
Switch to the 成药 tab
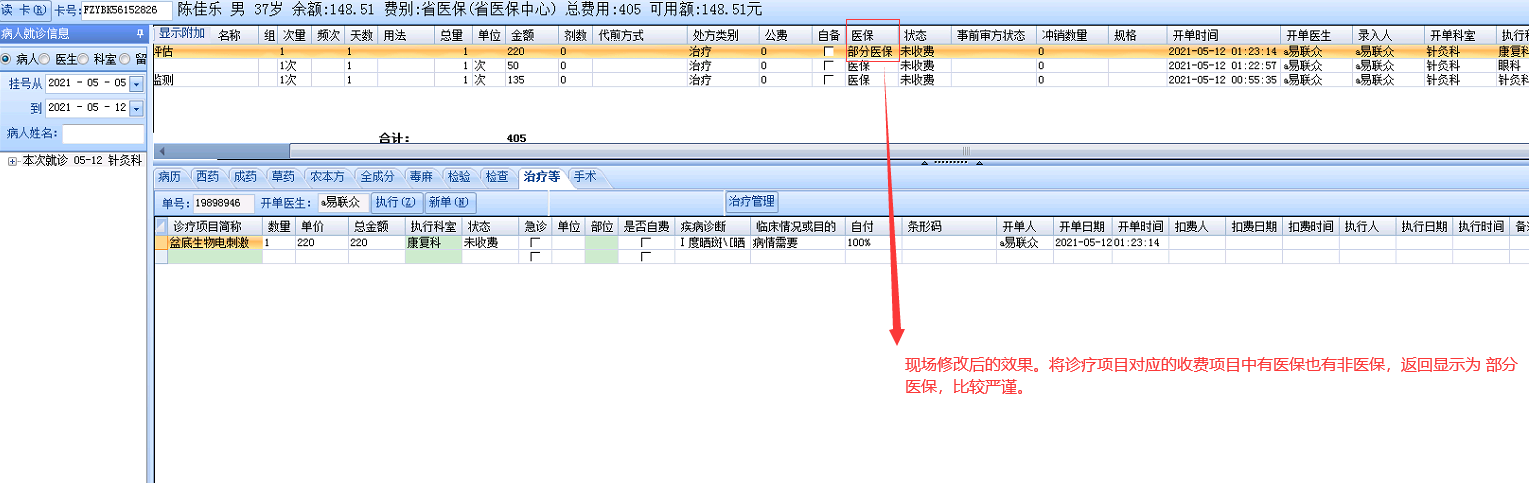pos(245,176)
